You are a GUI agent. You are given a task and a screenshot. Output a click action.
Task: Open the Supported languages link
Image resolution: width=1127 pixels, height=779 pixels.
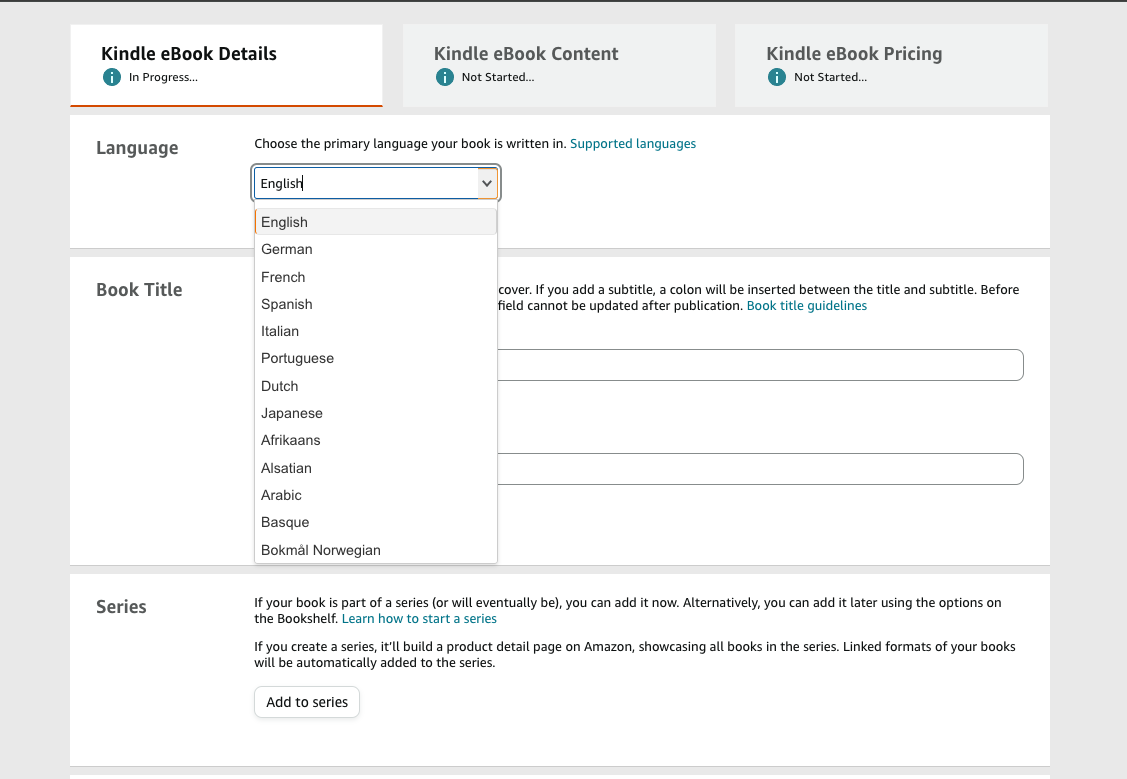coord(633,143)
